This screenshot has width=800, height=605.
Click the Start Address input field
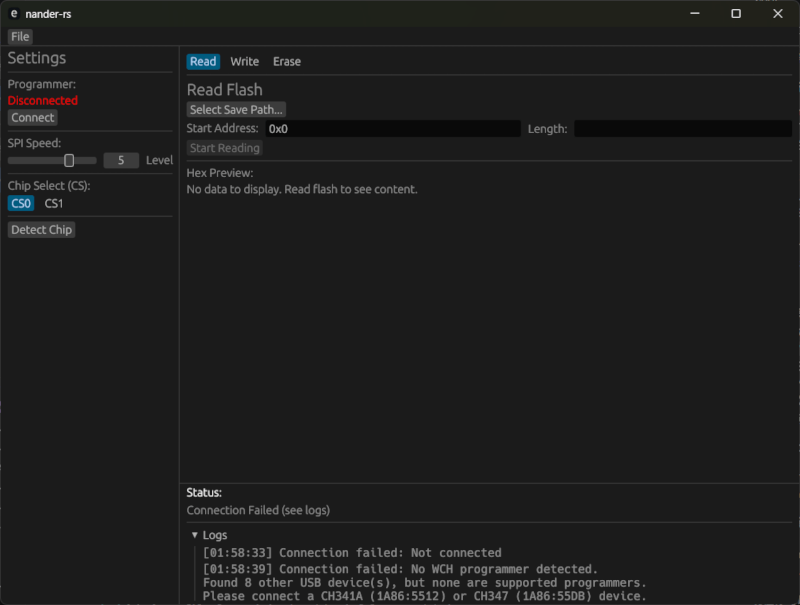point(390,128)
